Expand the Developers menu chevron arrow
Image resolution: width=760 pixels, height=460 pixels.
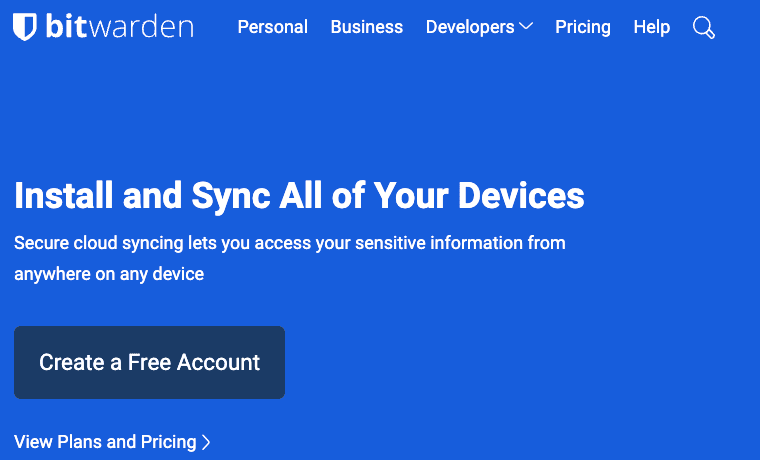click(526, 26)
